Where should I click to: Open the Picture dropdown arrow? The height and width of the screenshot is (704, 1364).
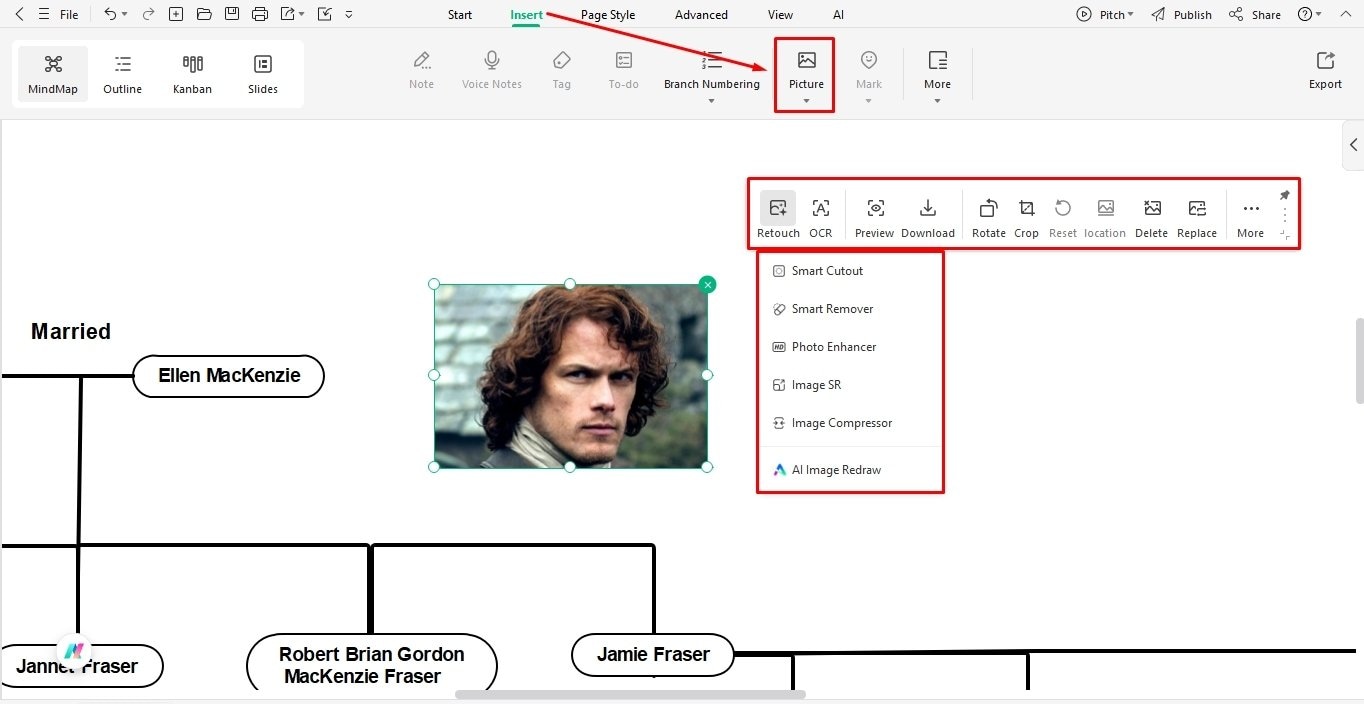pyautogui.click(x=805, y=100)
